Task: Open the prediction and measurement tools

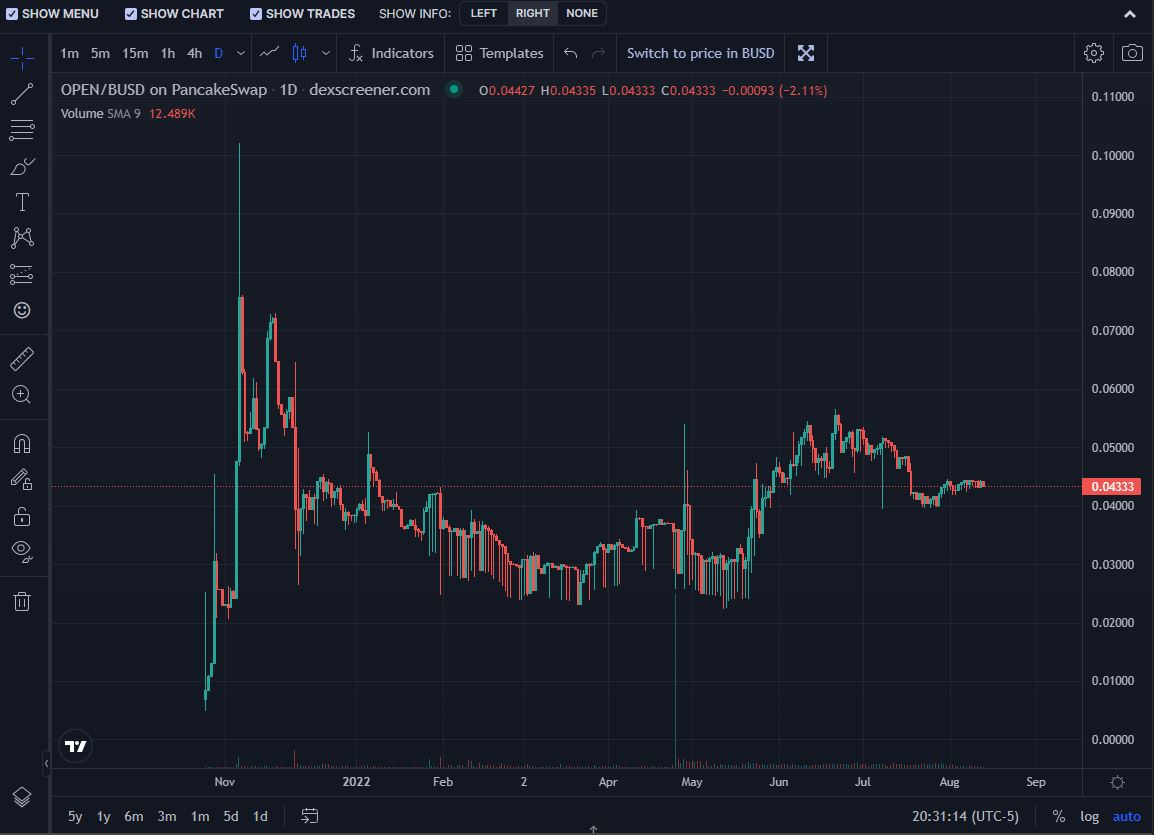Action: 22,274
